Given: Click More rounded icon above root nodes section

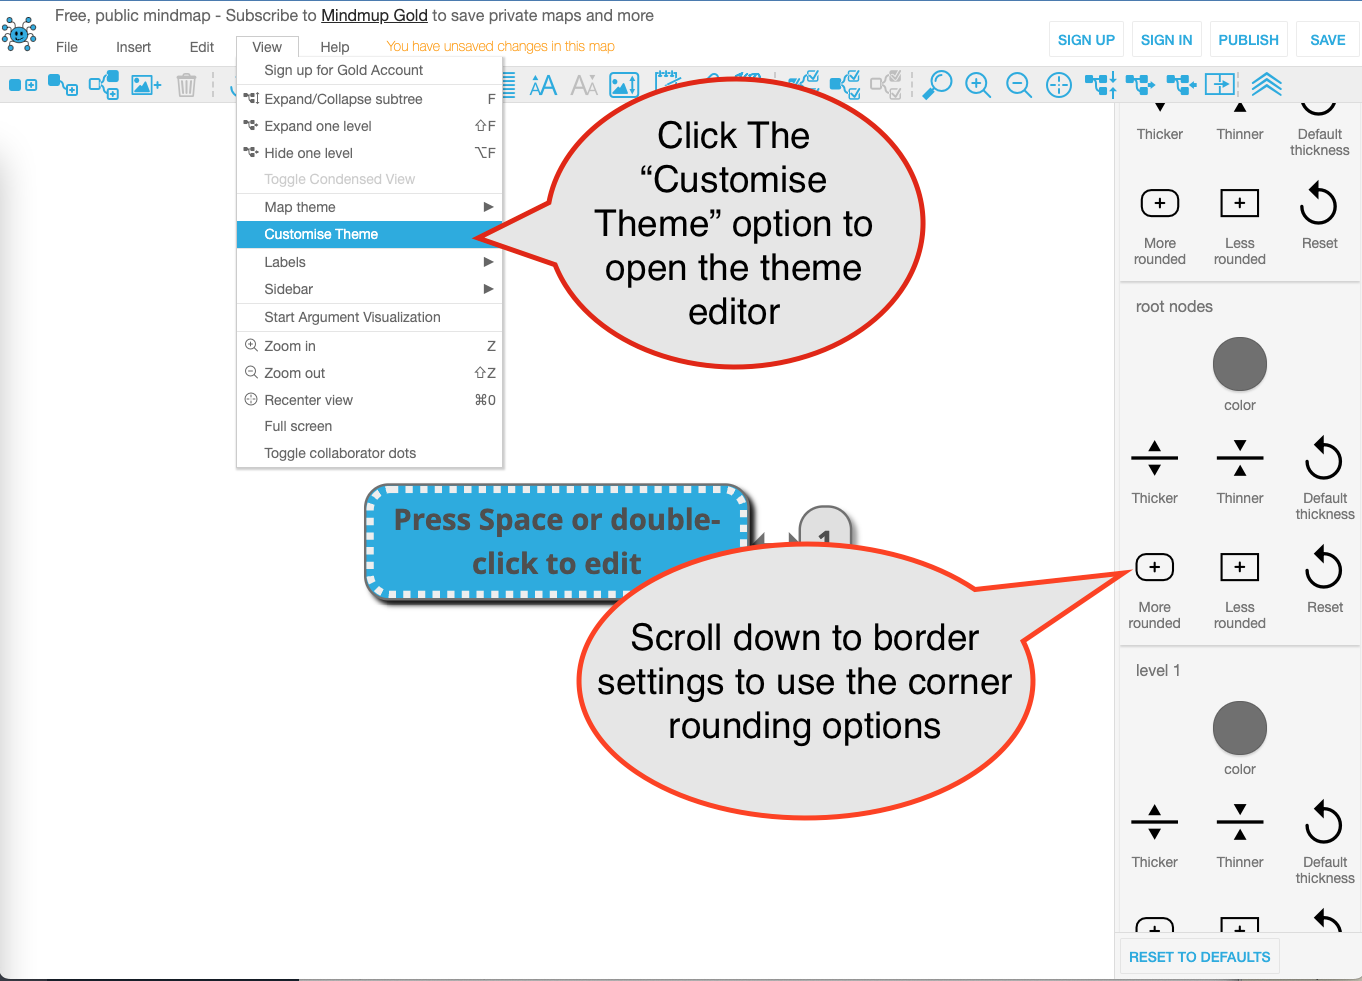Looking at the screenshot, I should pyautogui.click(x=1160, y=203).
